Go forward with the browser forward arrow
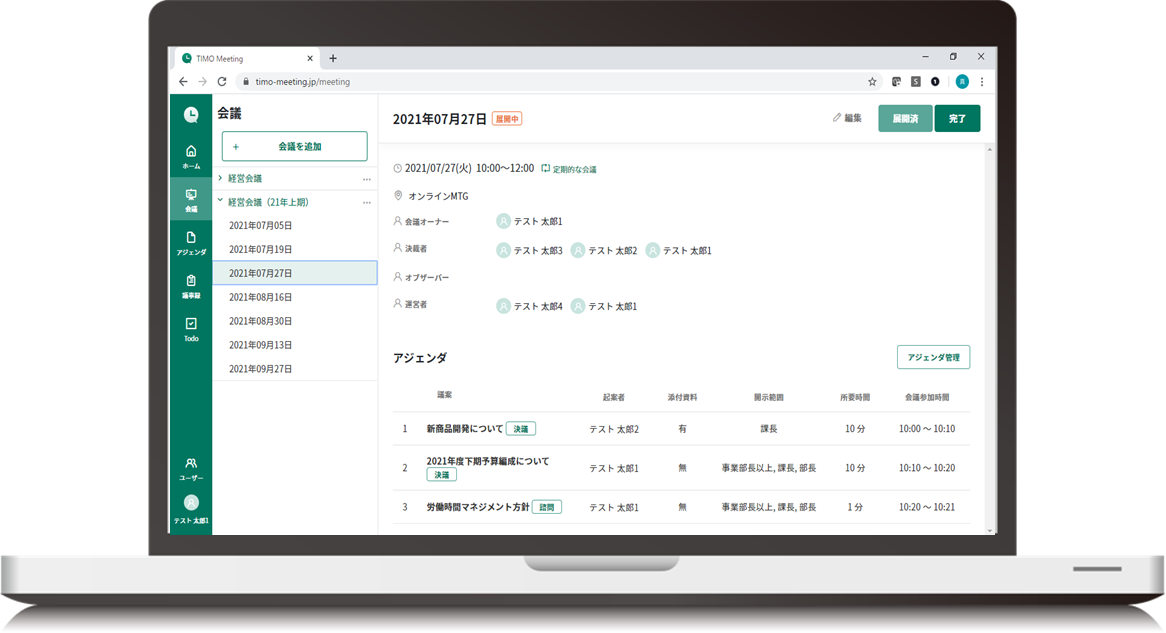The width and height of the screenshot is (1166, 633). pyautogui.click(x=202, y=82)
